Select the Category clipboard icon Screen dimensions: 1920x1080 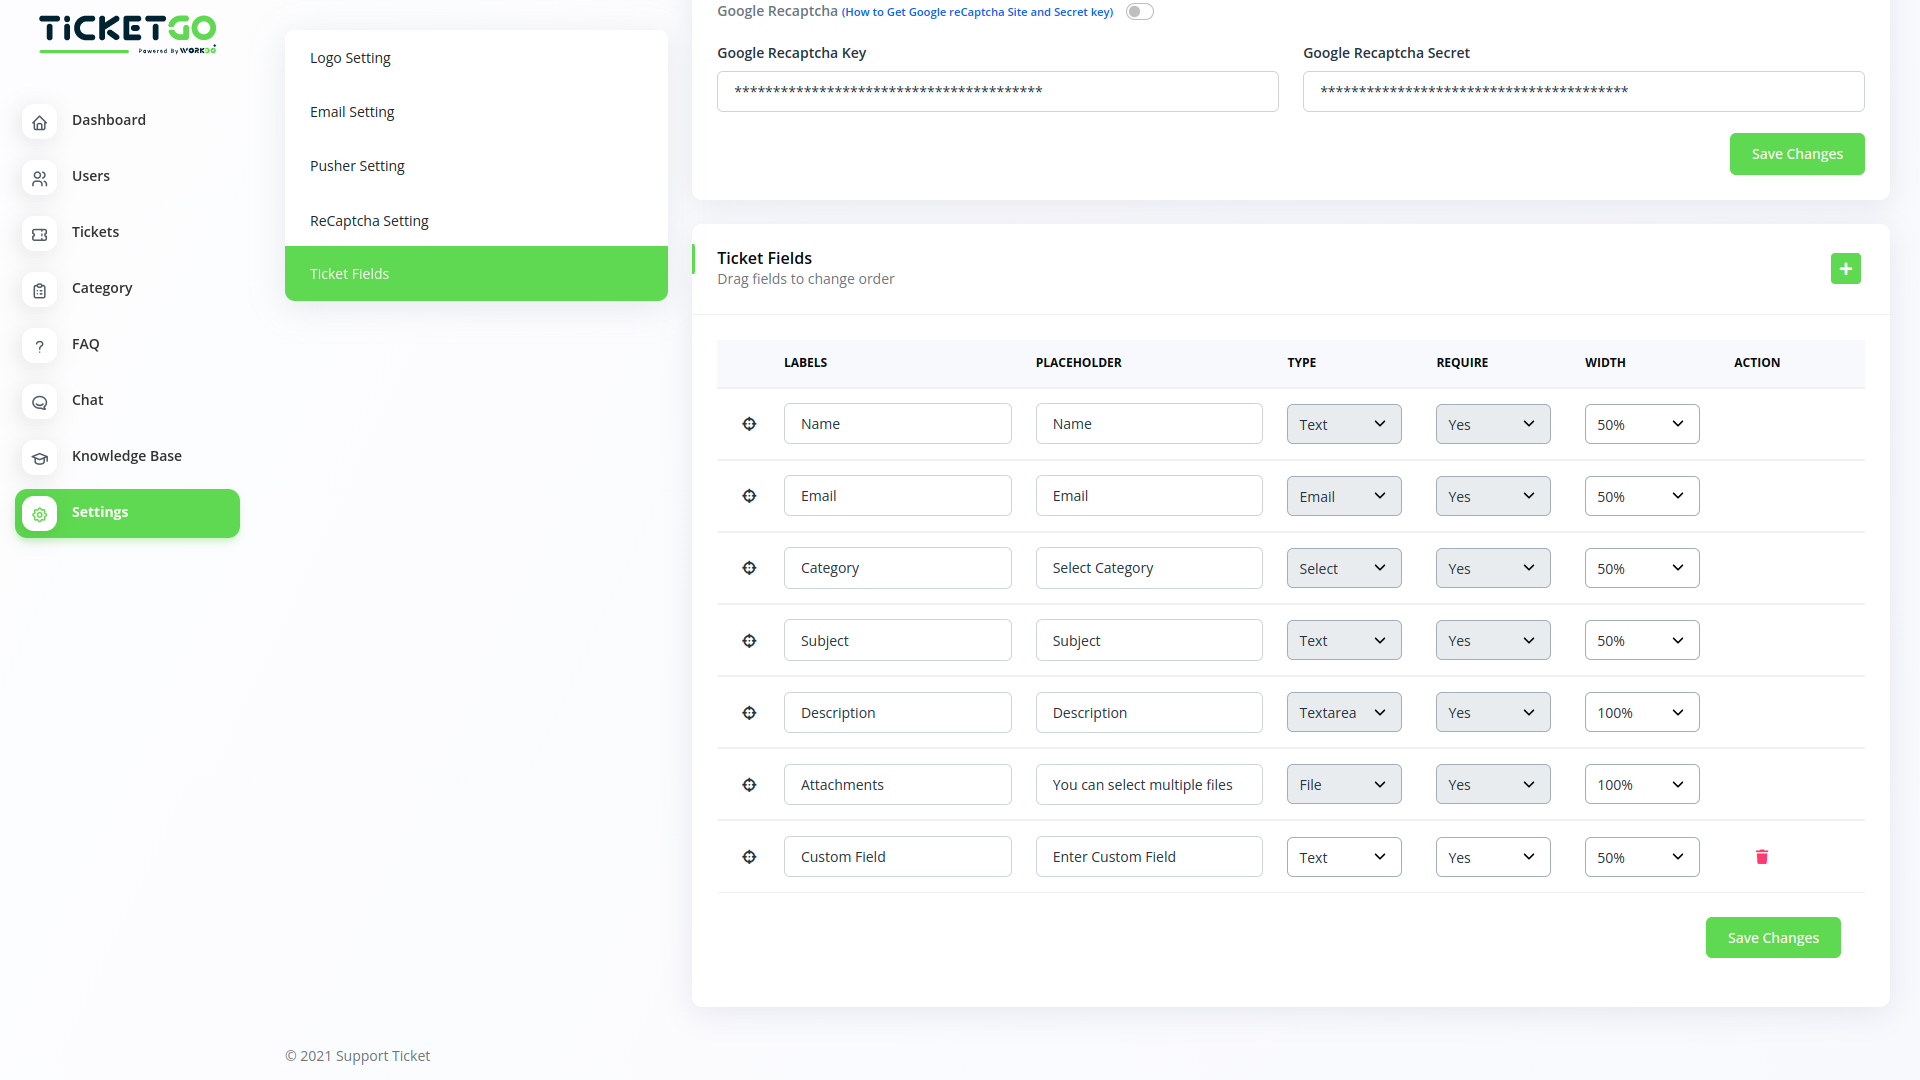(39, 290)
